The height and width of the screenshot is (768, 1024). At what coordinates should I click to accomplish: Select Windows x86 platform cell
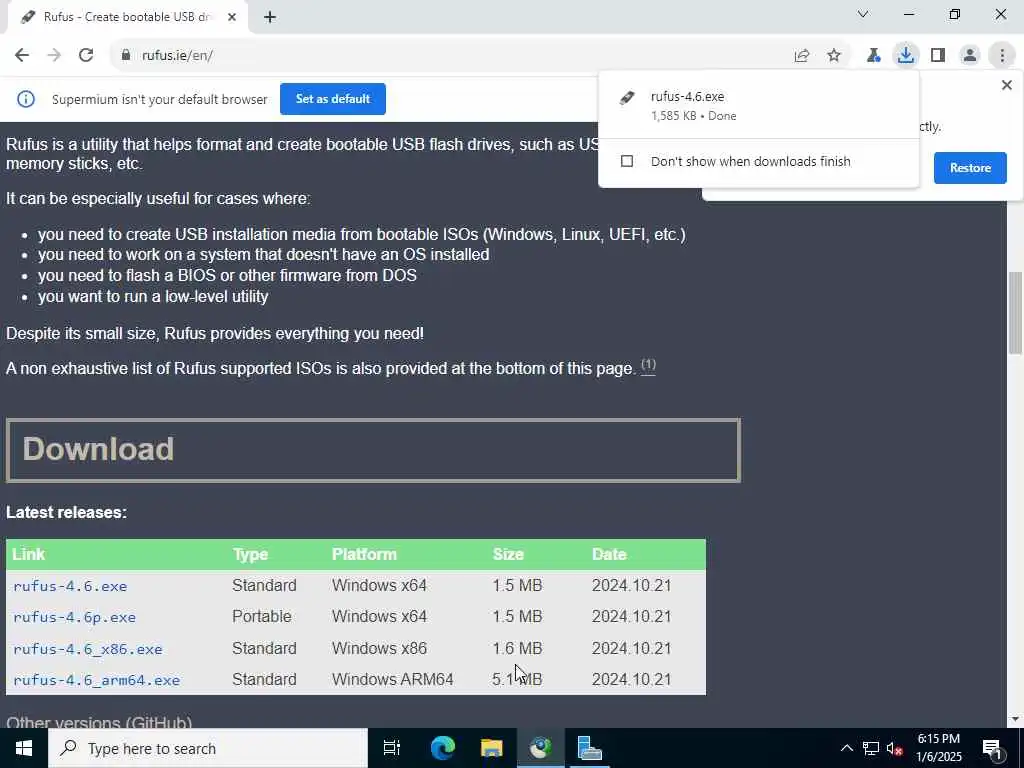379,648
